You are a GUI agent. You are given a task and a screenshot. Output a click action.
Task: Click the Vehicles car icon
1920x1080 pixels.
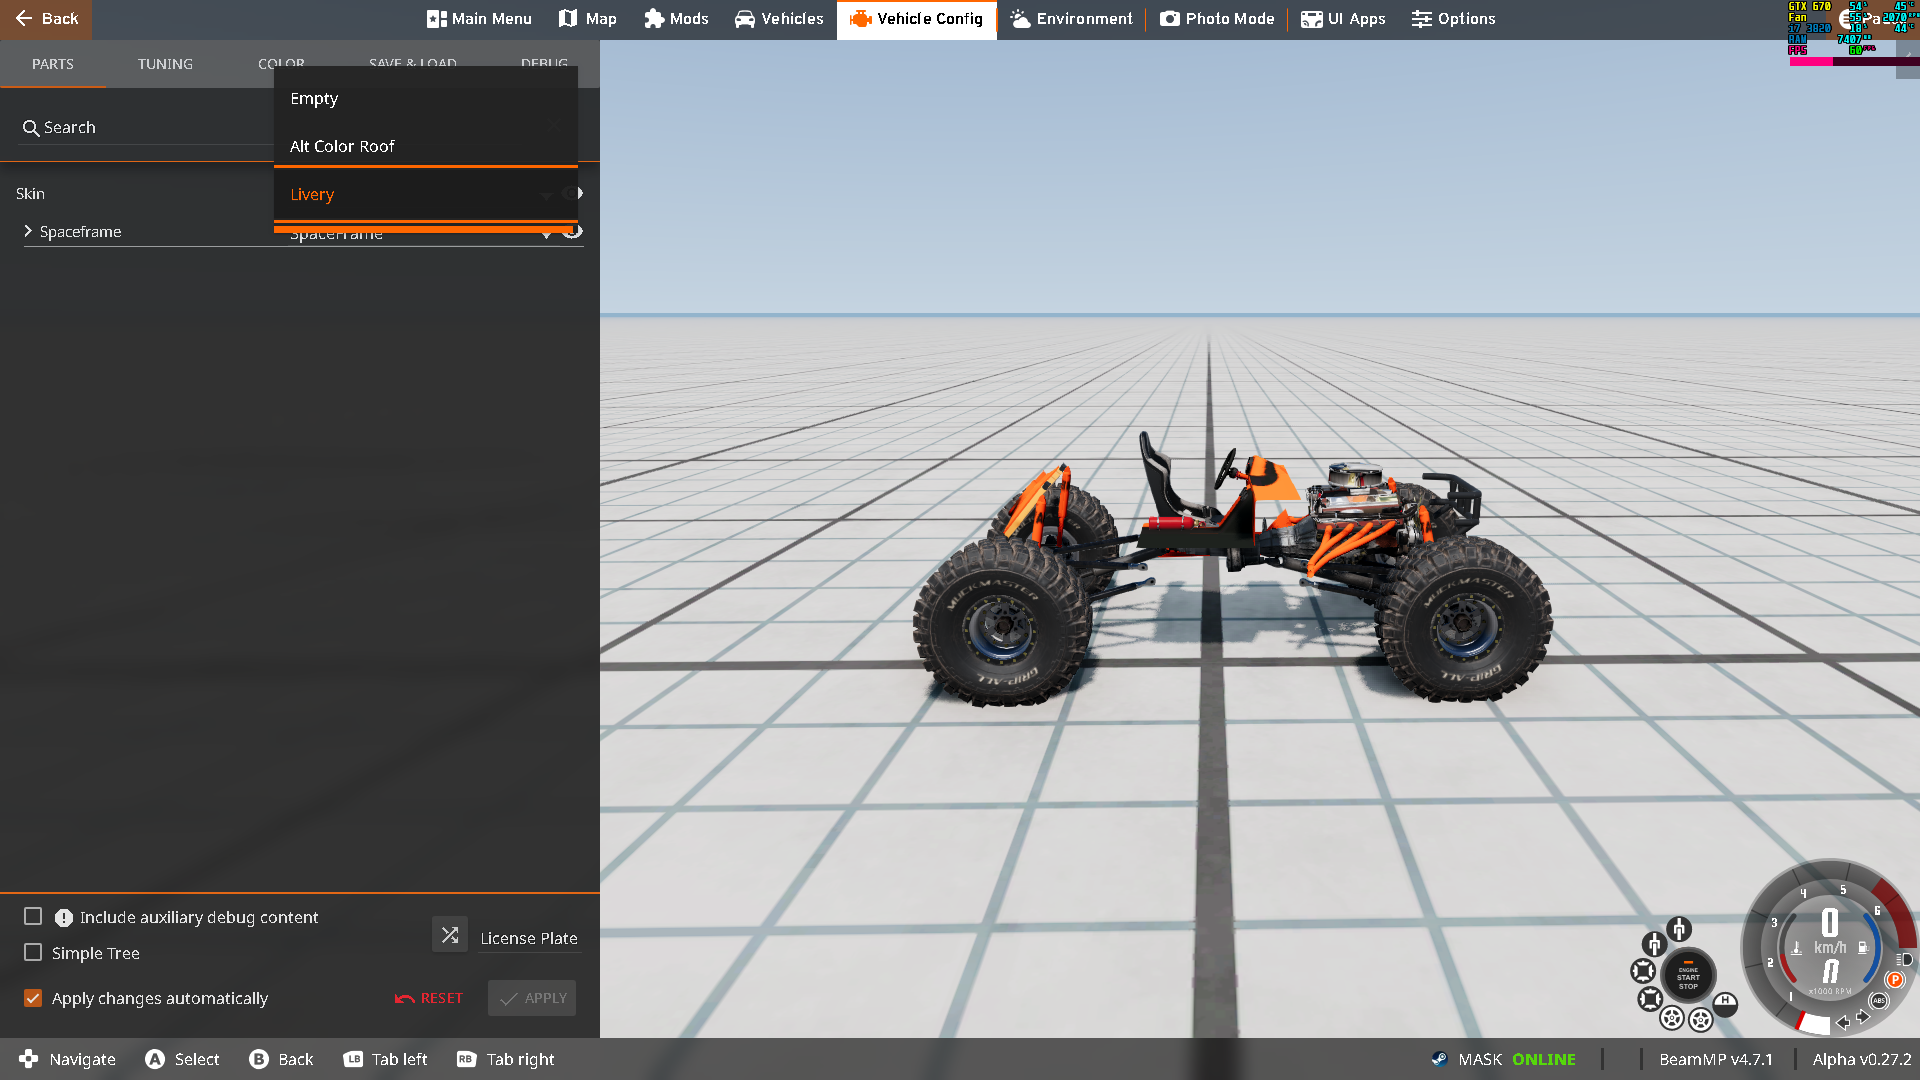click(745, 19)
